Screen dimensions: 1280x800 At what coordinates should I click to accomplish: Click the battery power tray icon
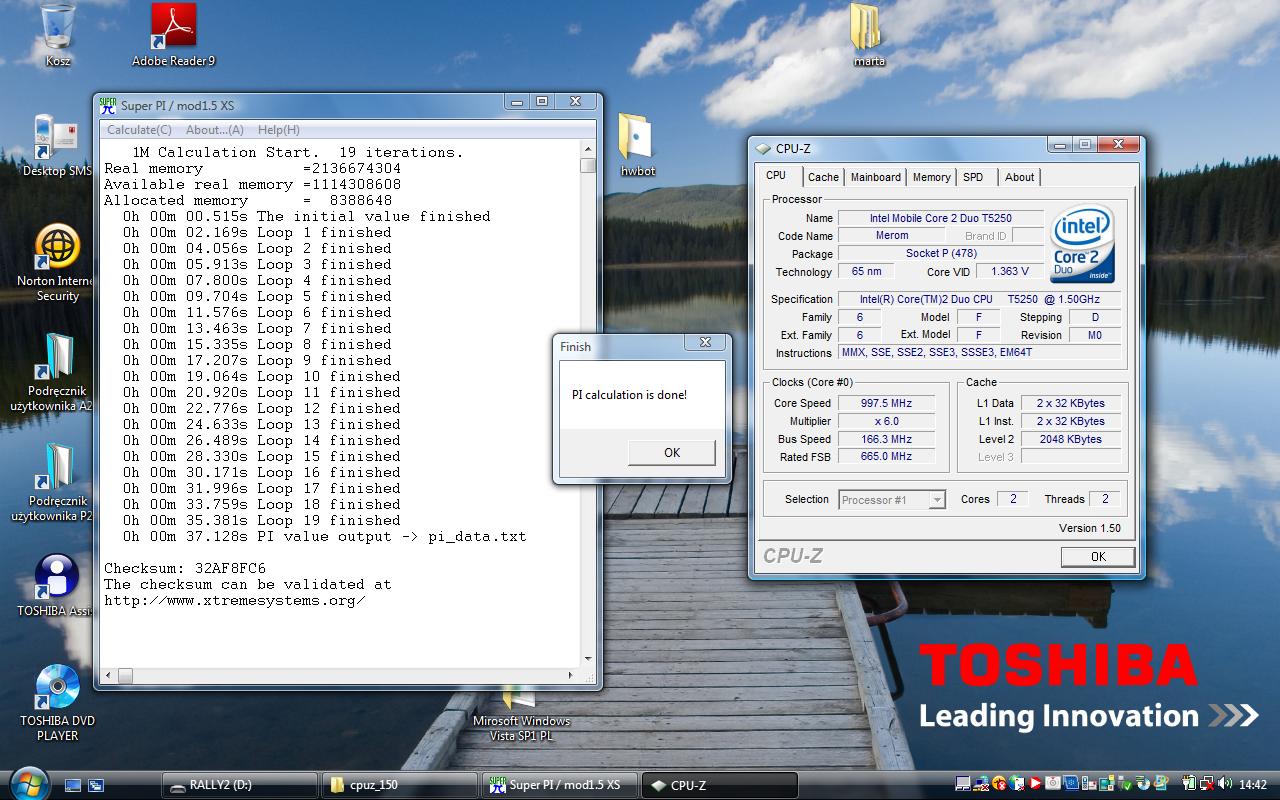pos(1190,784)
